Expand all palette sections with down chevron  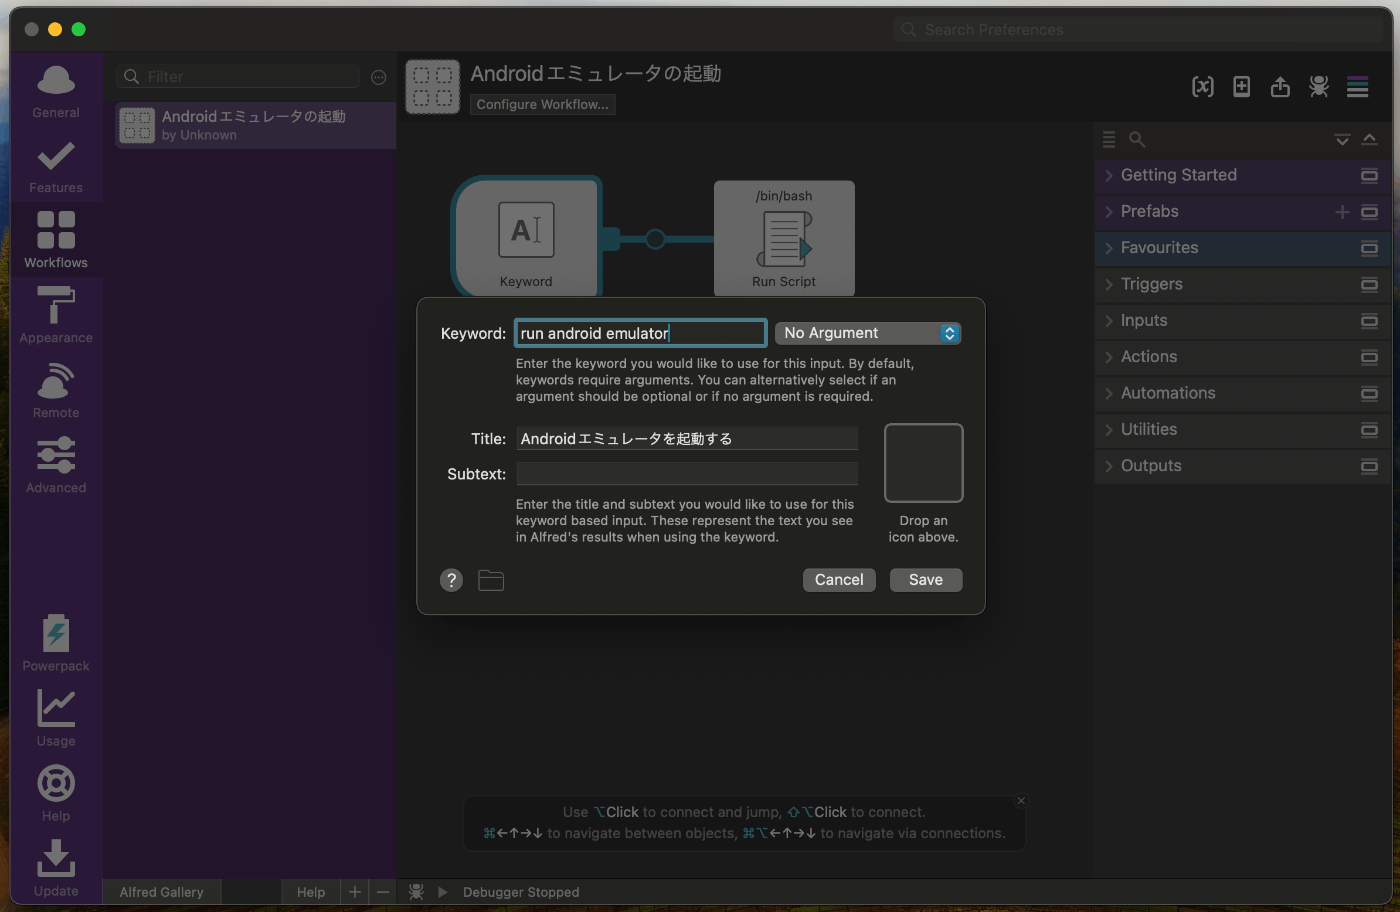point(1342,139)
